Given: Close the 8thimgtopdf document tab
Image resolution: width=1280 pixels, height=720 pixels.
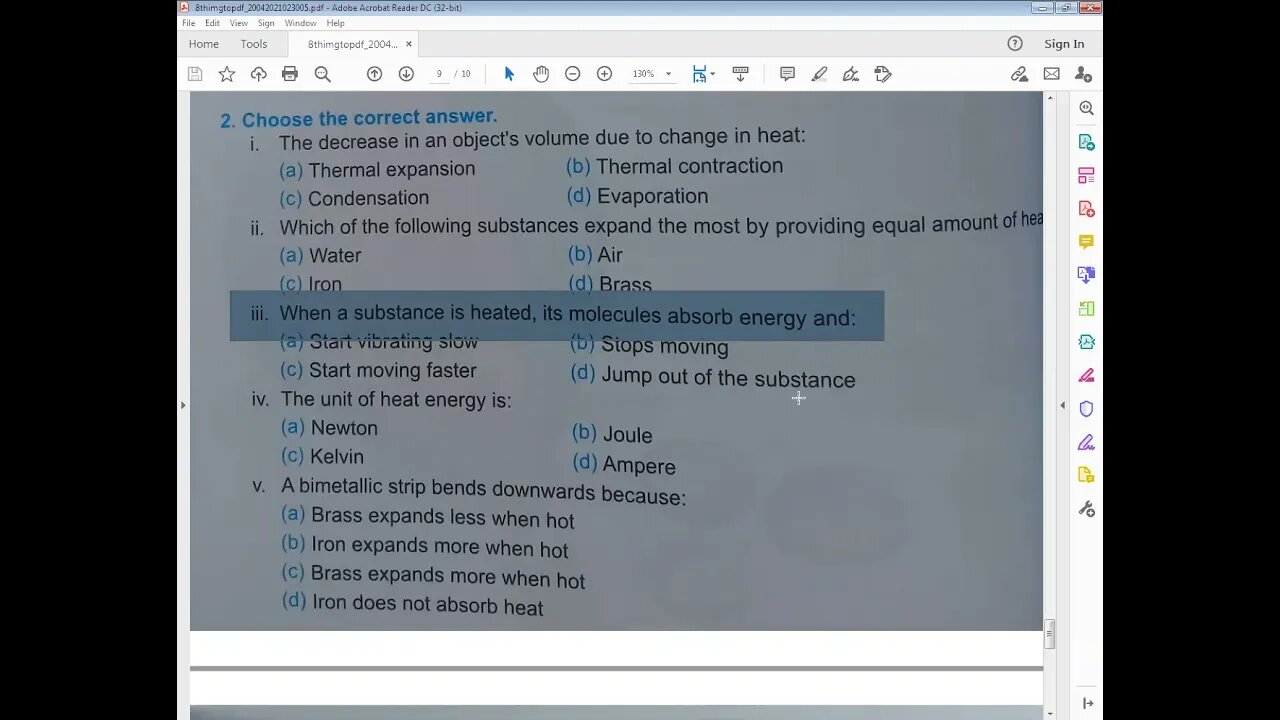Looking at the screenshot, I should point(409,44).
